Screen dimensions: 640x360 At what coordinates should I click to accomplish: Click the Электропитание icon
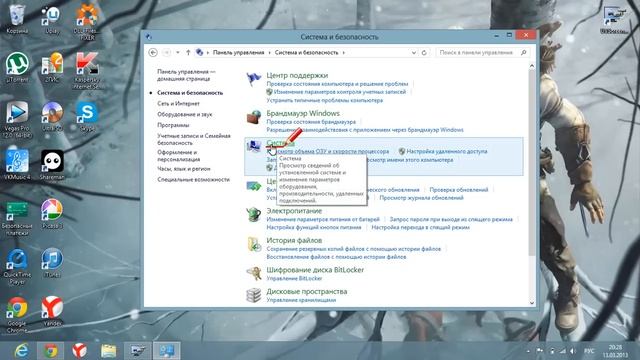pyautogui.click(x=253, y=214)
